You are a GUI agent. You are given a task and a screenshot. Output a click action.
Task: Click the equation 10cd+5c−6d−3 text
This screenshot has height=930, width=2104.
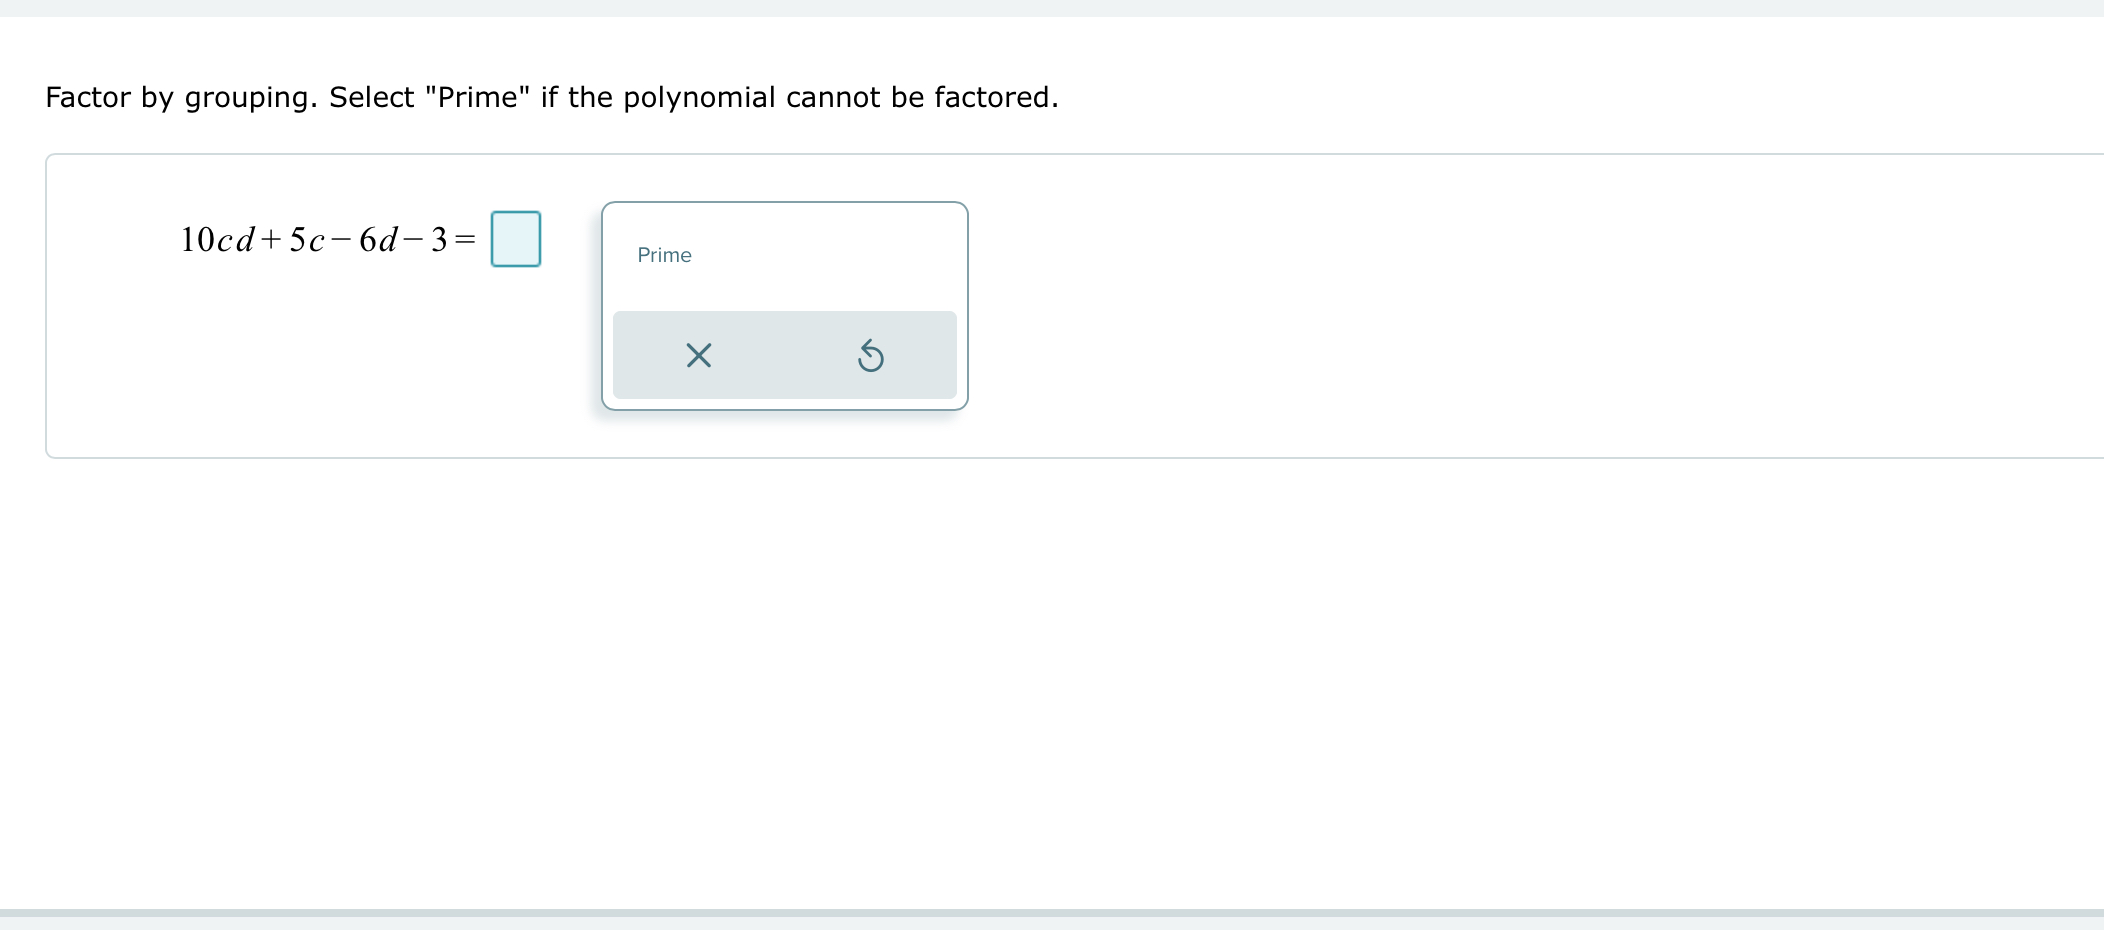point(320,238)
